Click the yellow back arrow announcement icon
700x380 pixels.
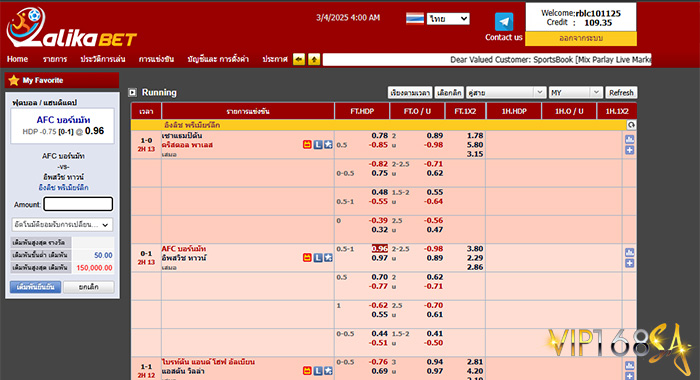[x=299, y=59]
